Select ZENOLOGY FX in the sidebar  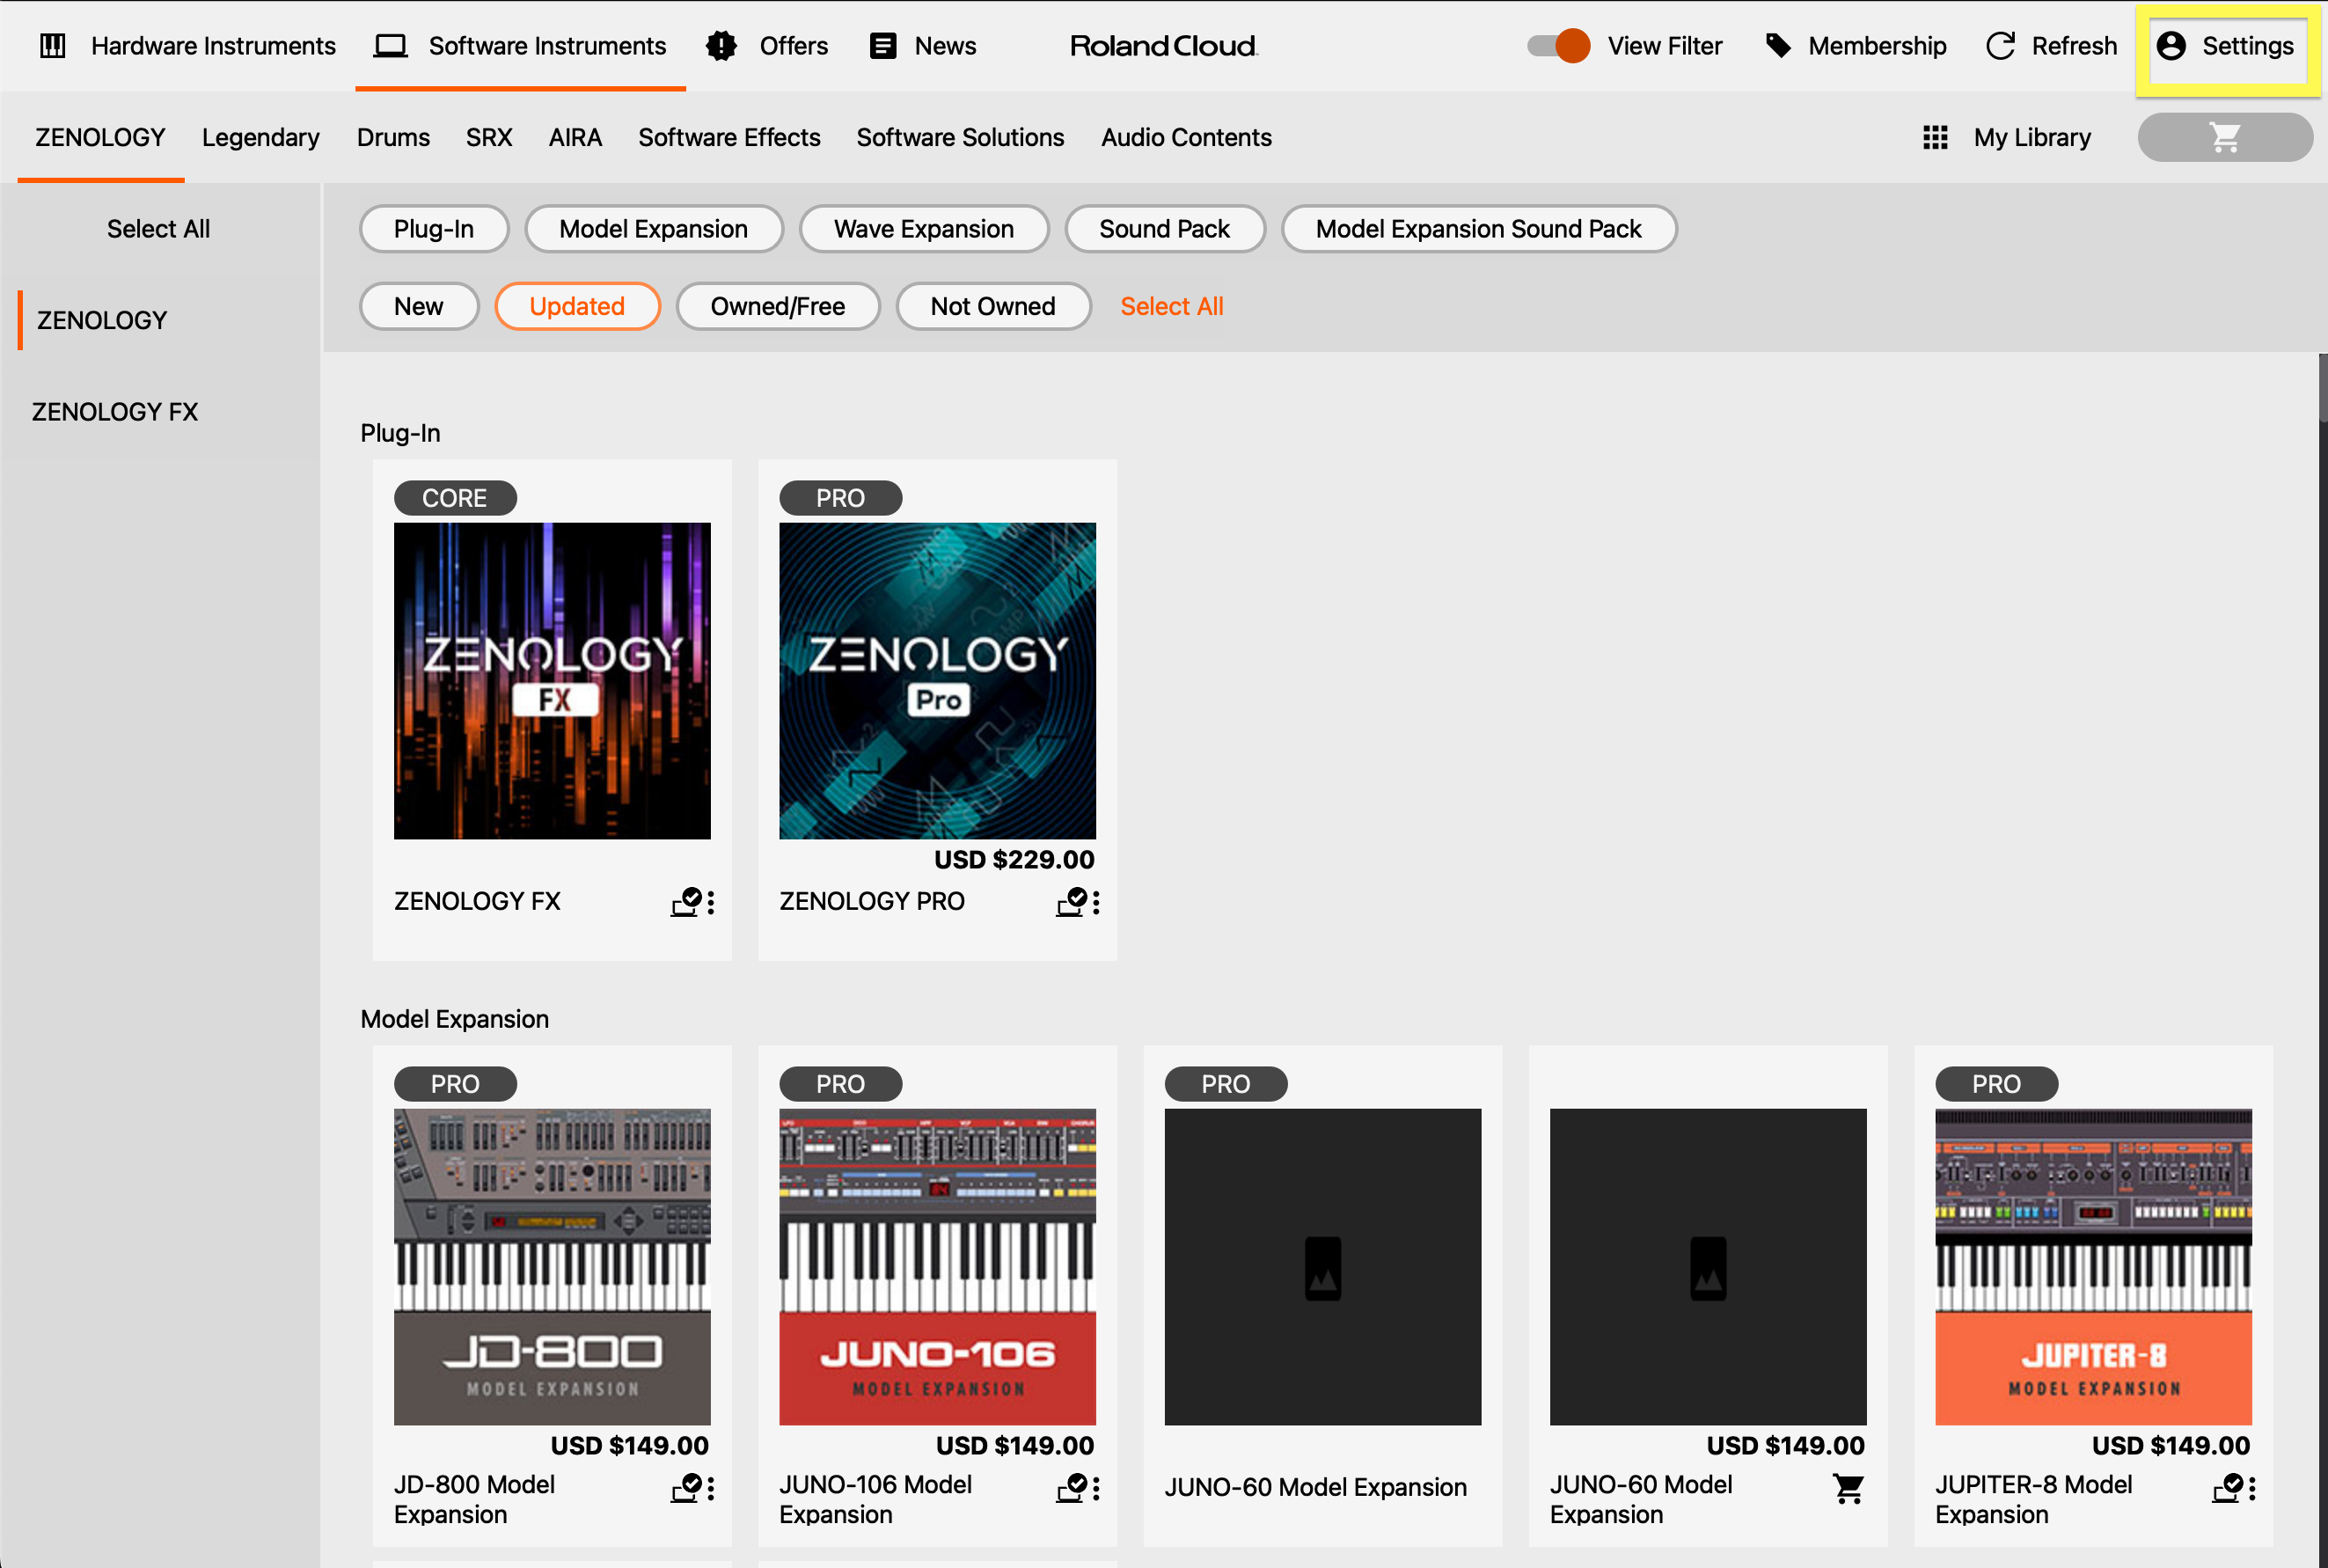[115, 412]
